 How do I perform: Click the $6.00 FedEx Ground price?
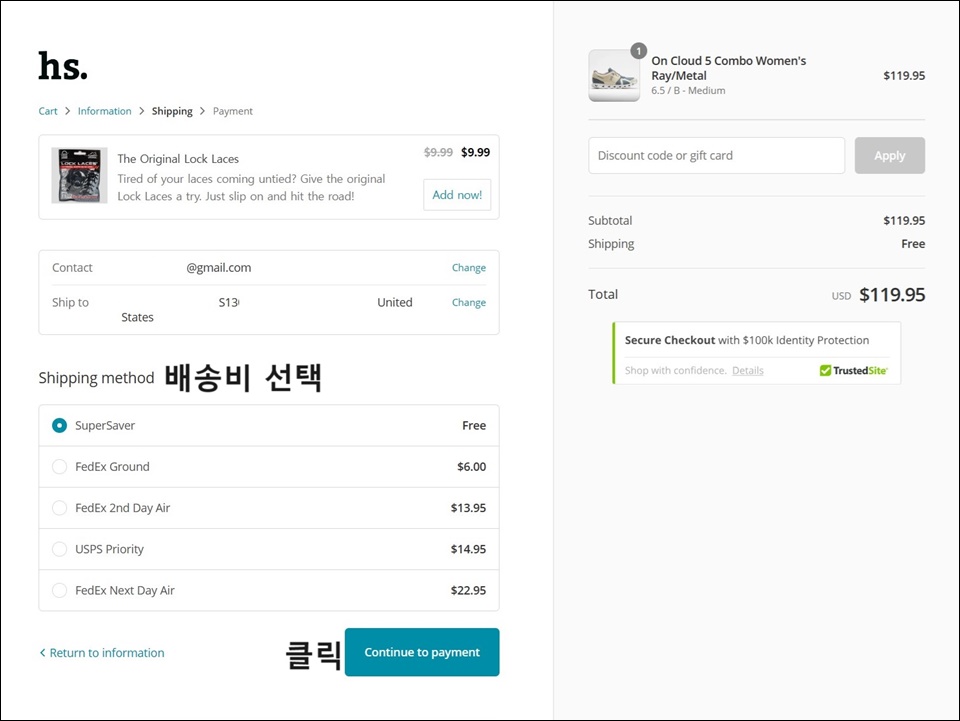click(471, 466)
